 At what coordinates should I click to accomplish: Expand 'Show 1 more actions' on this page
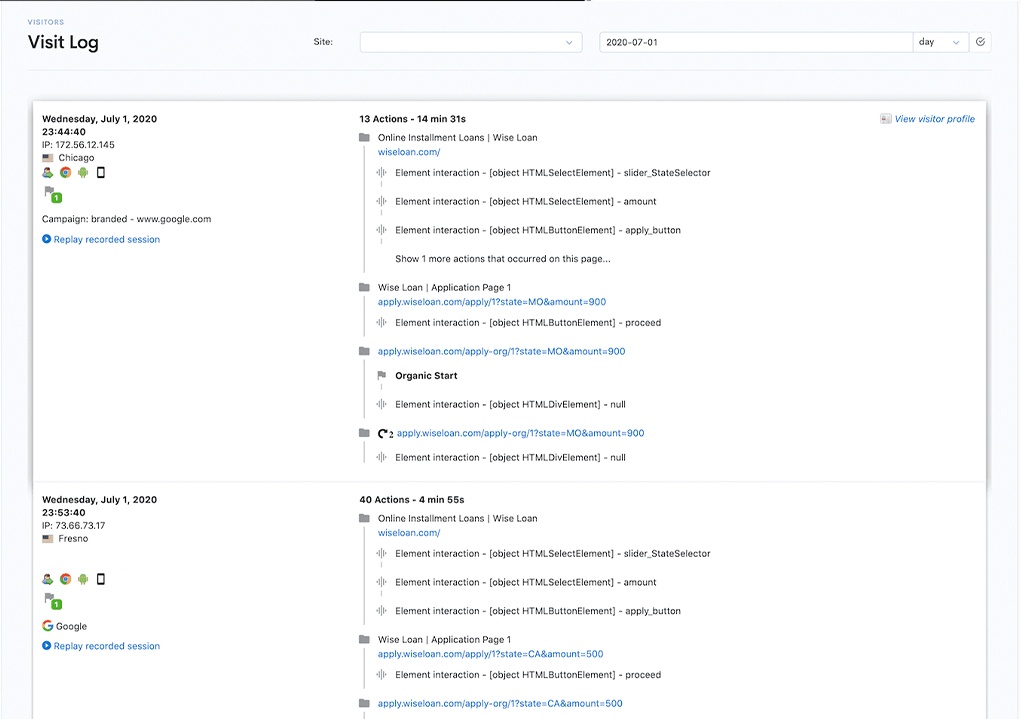pos(502,259)
